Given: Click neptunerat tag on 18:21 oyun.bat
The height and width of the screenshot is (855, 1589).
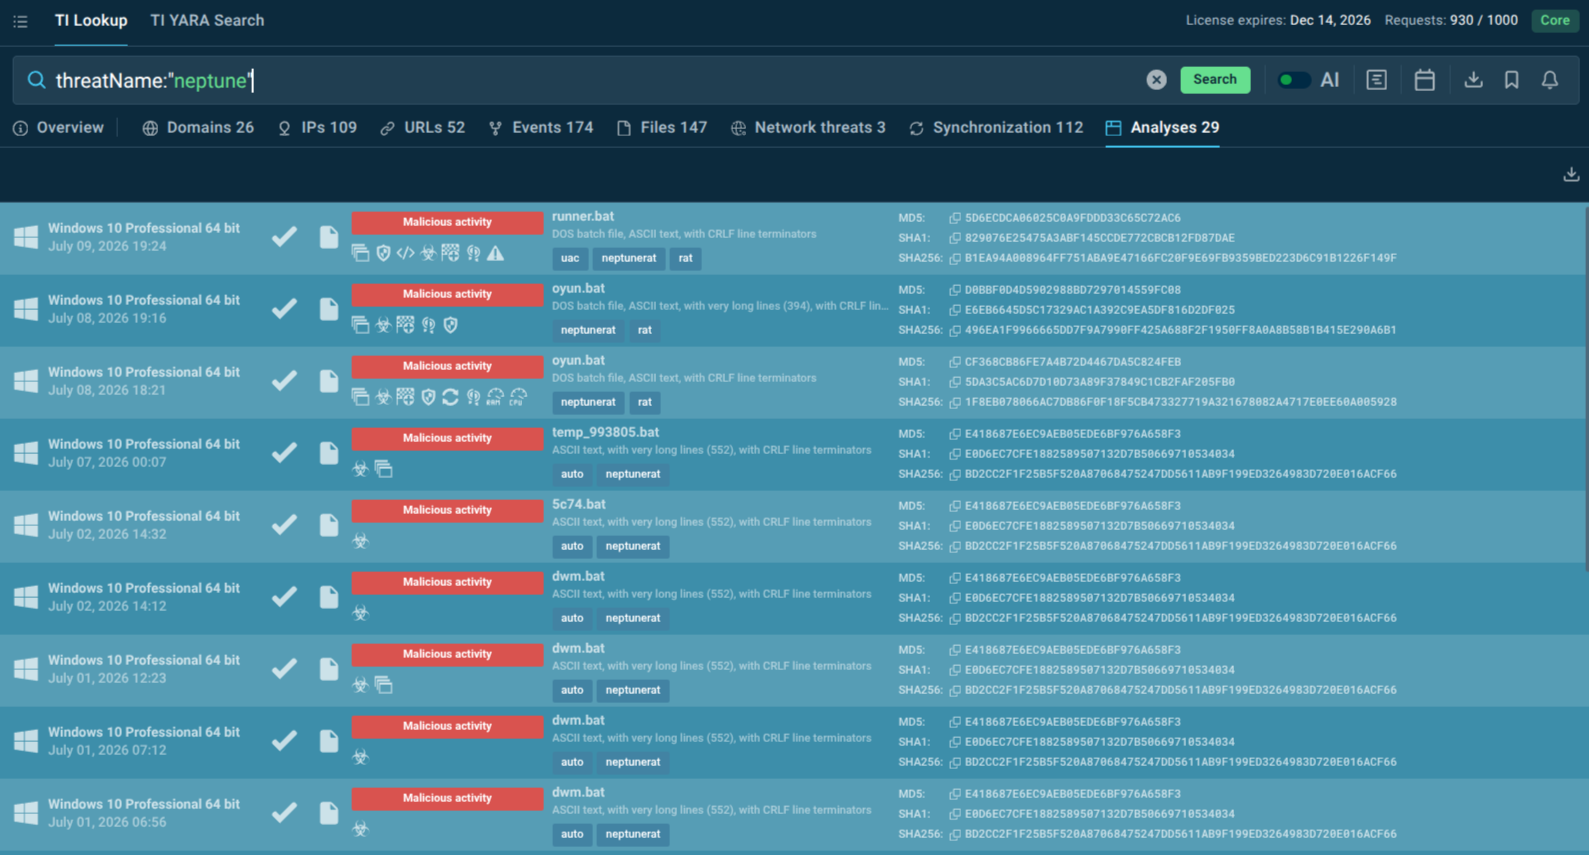Looking at the screenshot, I should coord(588,402).
